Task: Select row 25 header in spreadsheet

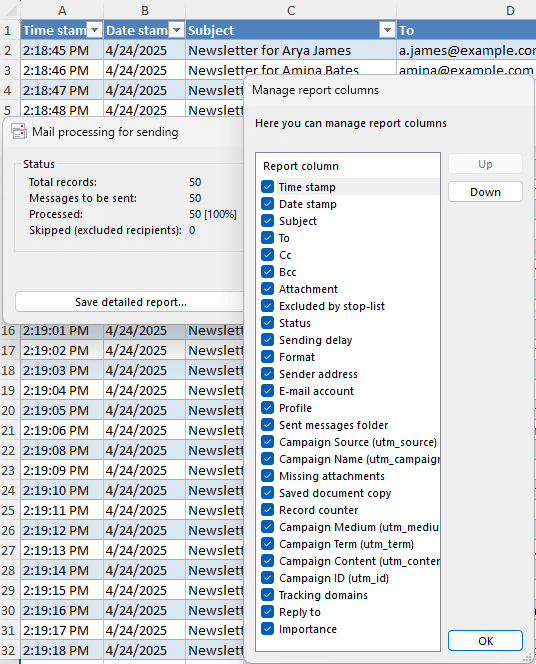Action: pos(8,510)
